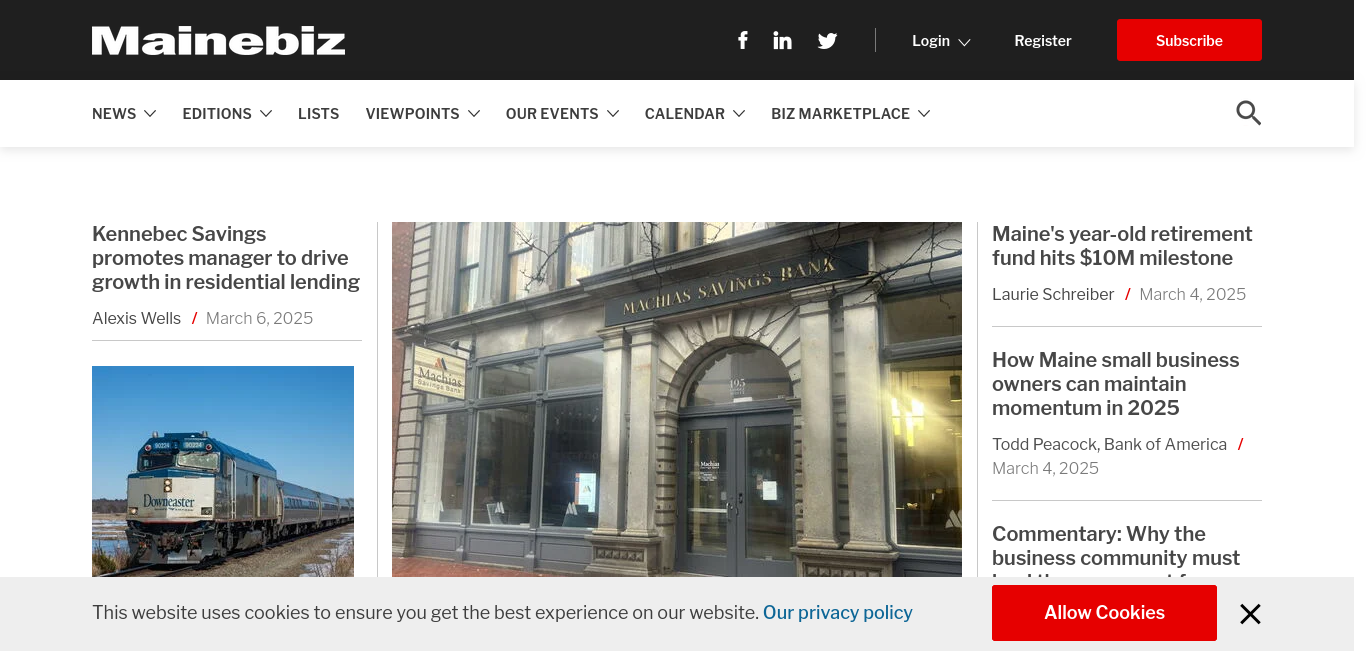Open the Biz Marketplace dropdown

[x=851, y=114]
